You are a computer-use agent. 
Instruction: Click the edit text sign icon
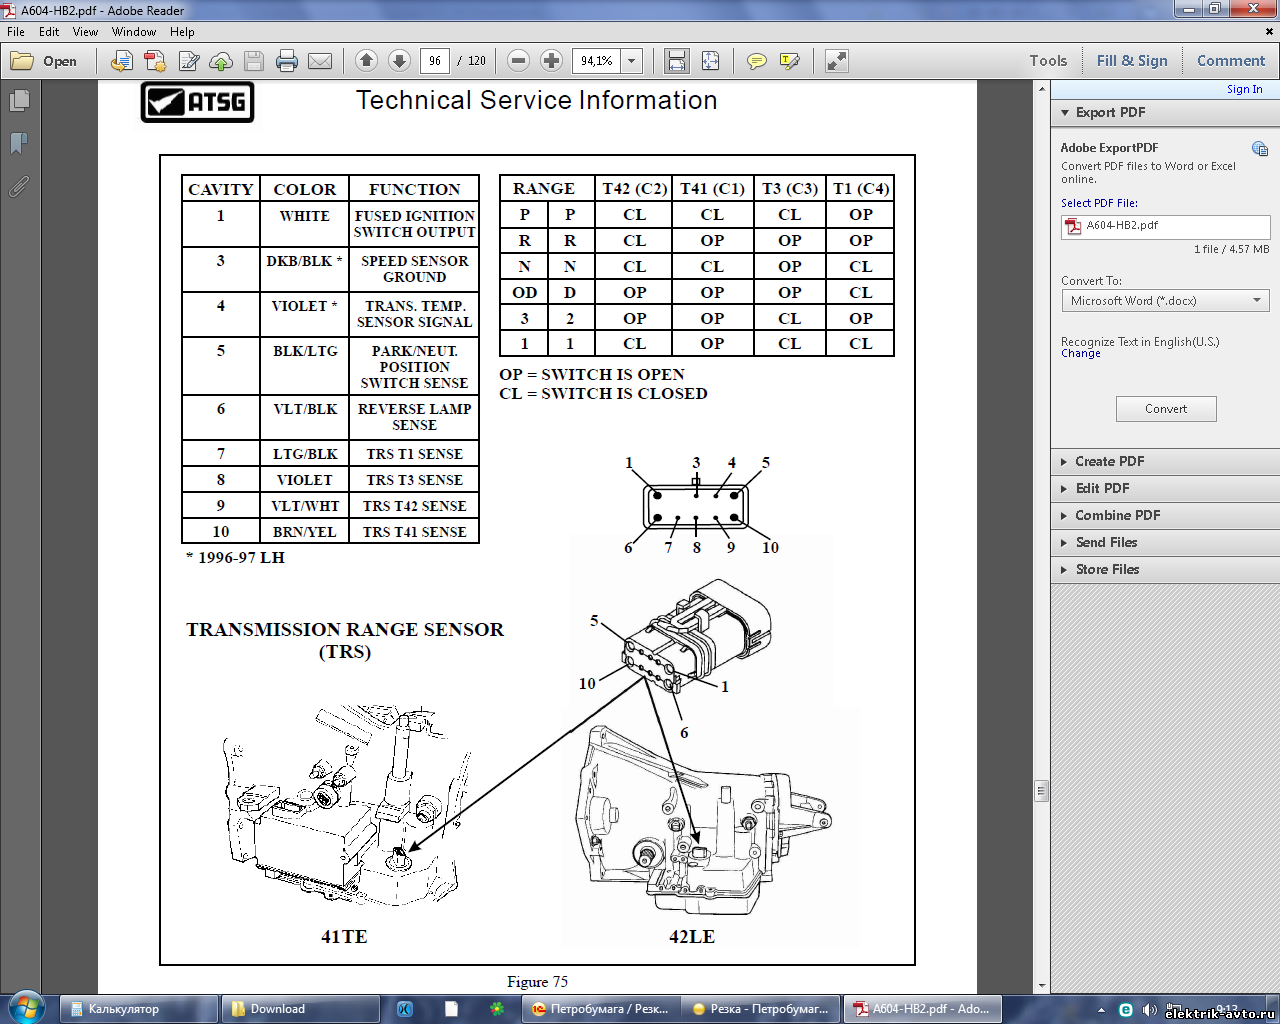click(x=188, y=61)
